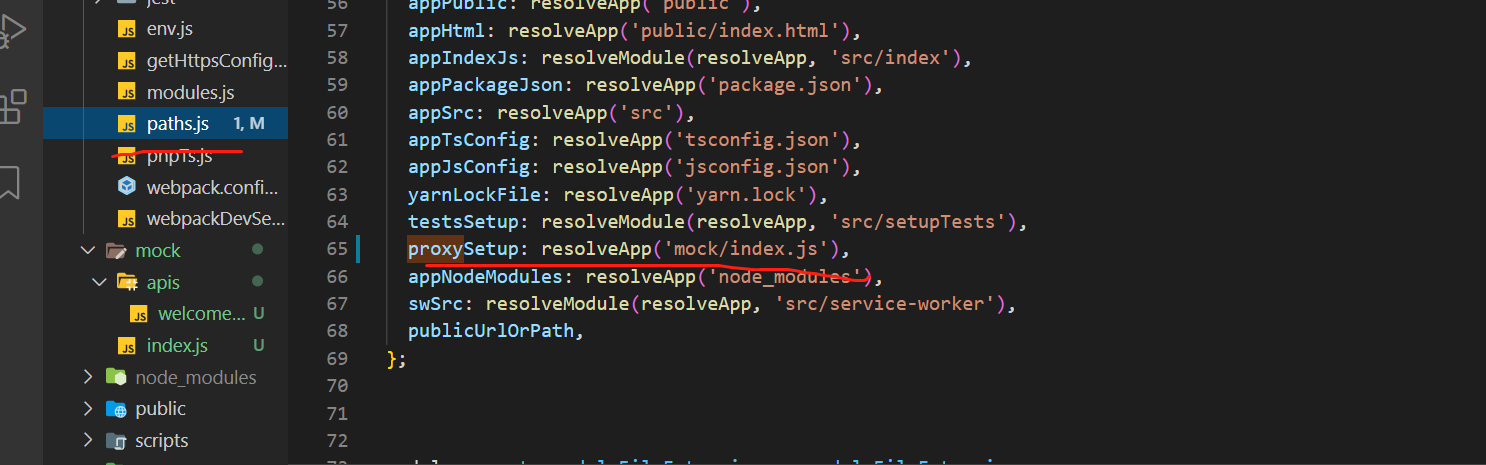Click publicUrlOrPath on line 68
Image resolution: width=1486 pixels, height=465 pixels.
[x=490, y=331]
